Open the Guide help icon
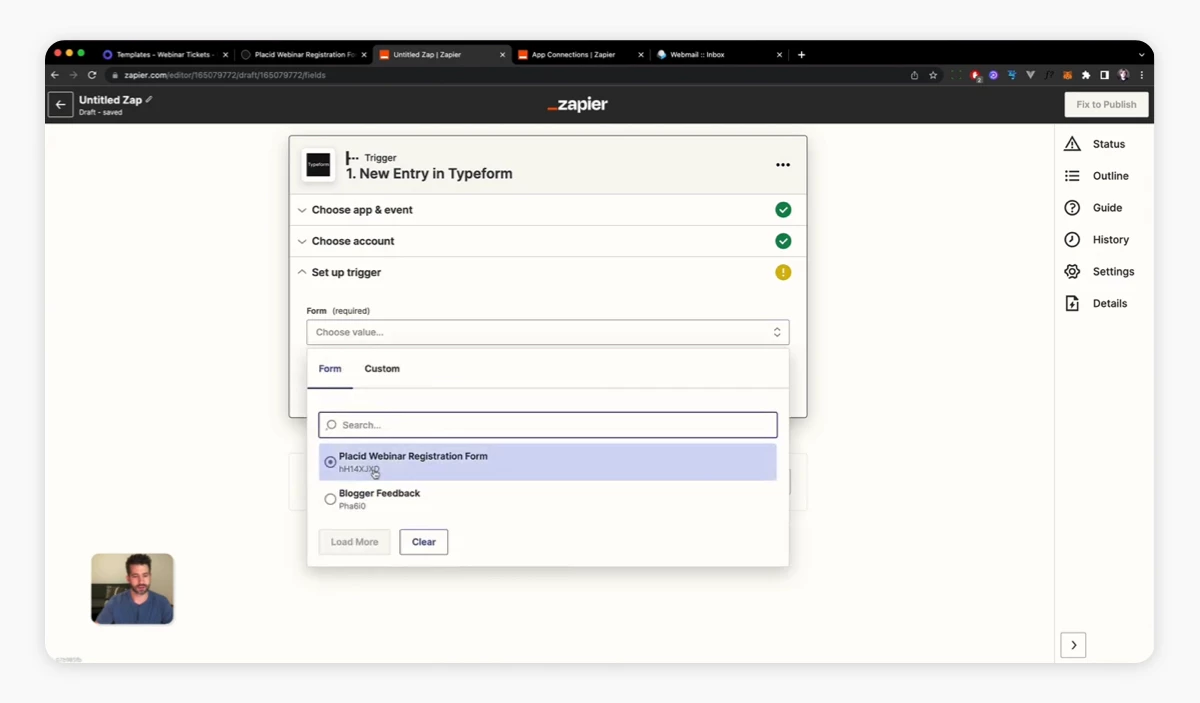The height and width of the screenshot is (703, 1200). tap(1072, 208)
